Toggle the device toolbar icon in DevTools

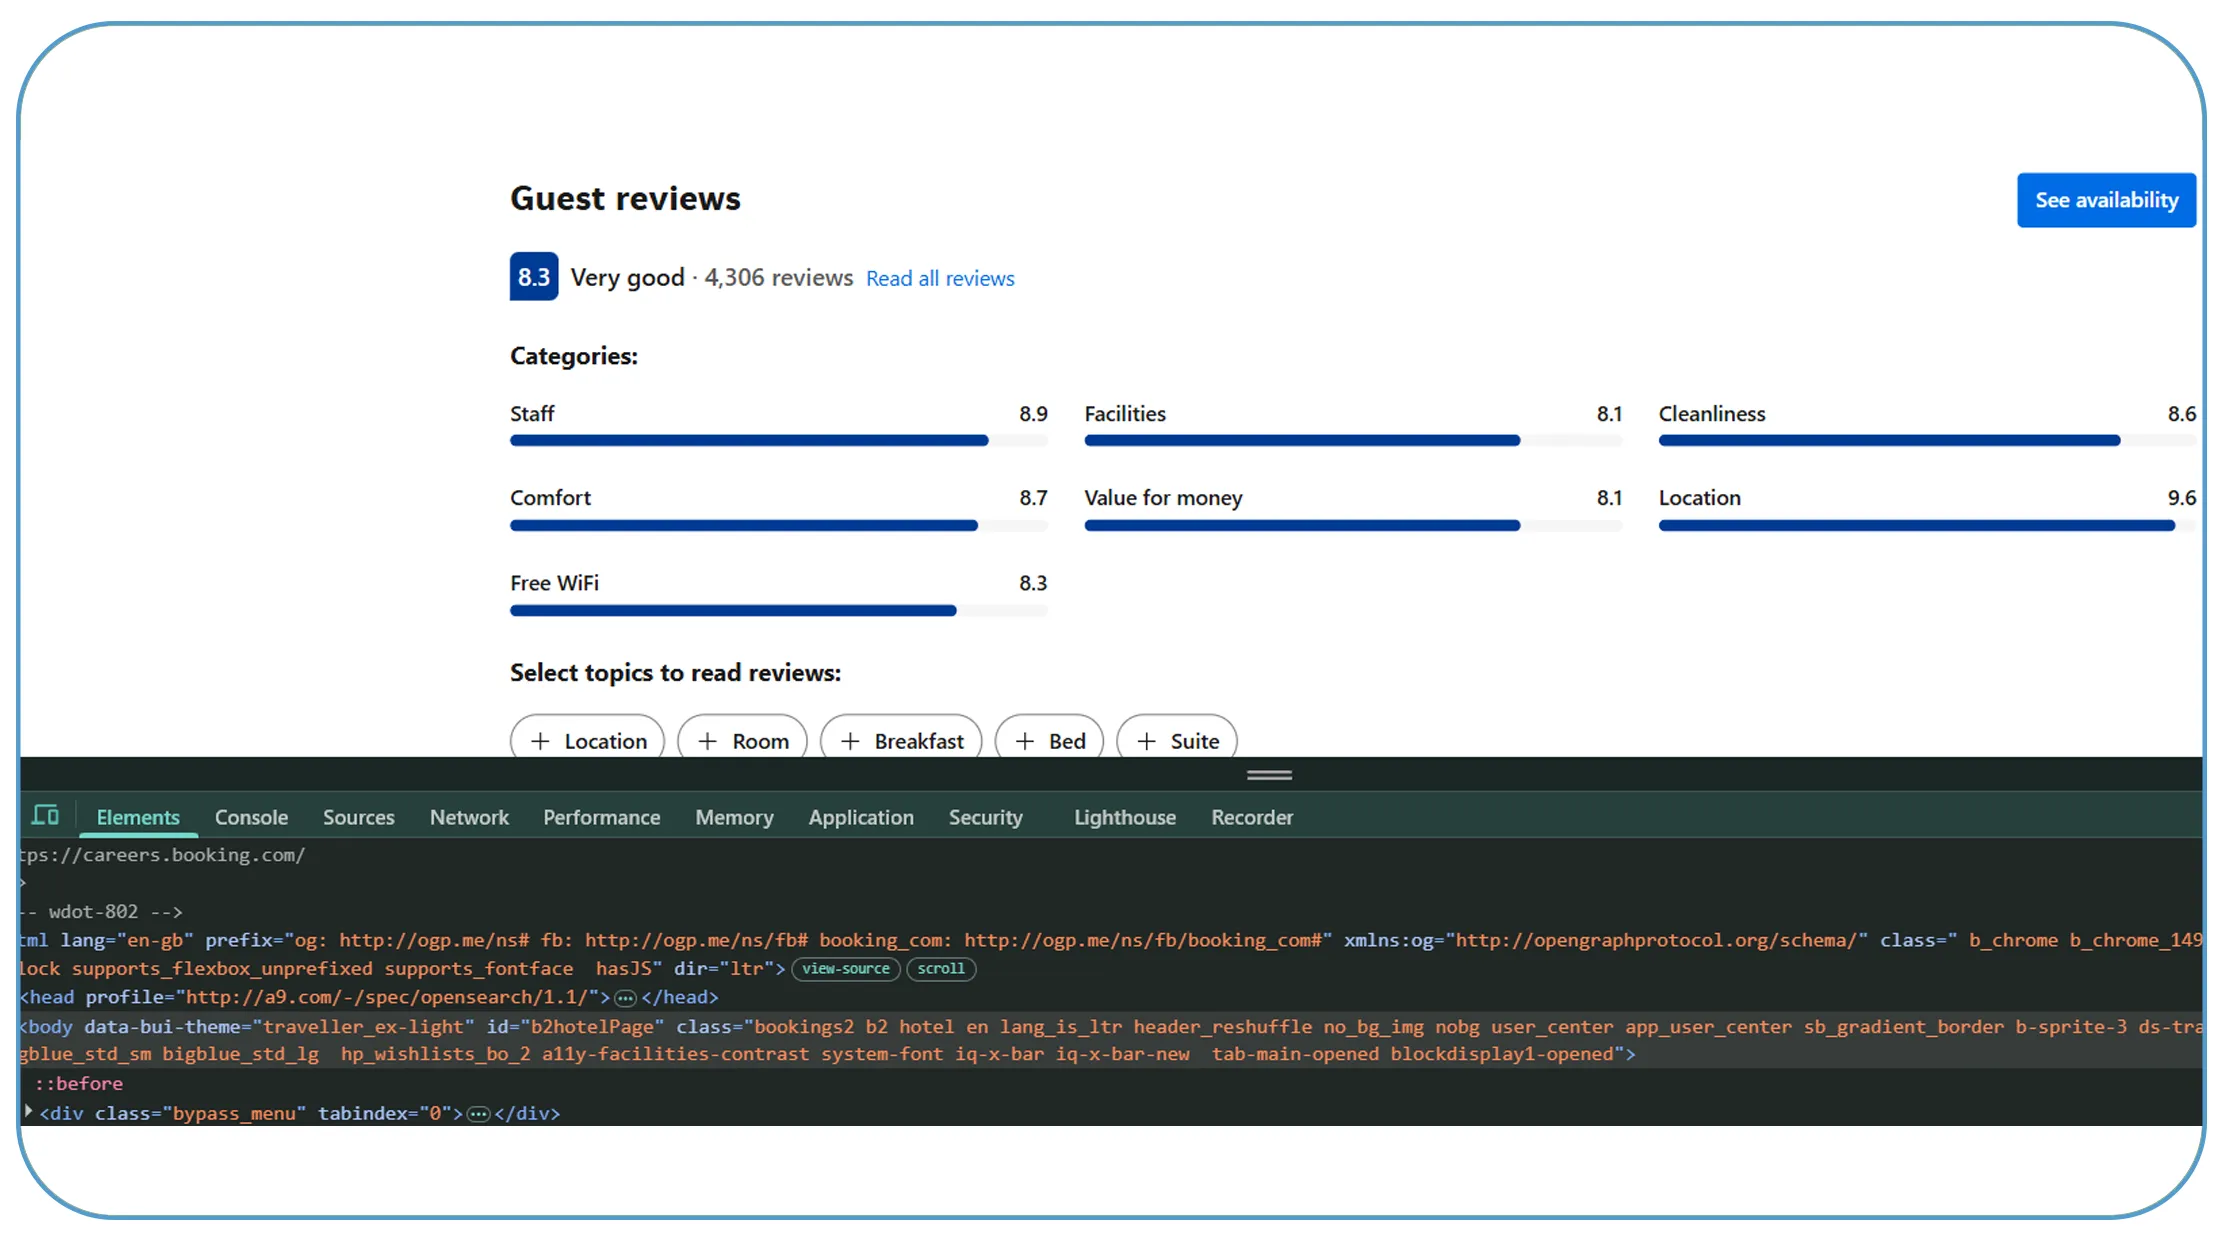(45, 815)
